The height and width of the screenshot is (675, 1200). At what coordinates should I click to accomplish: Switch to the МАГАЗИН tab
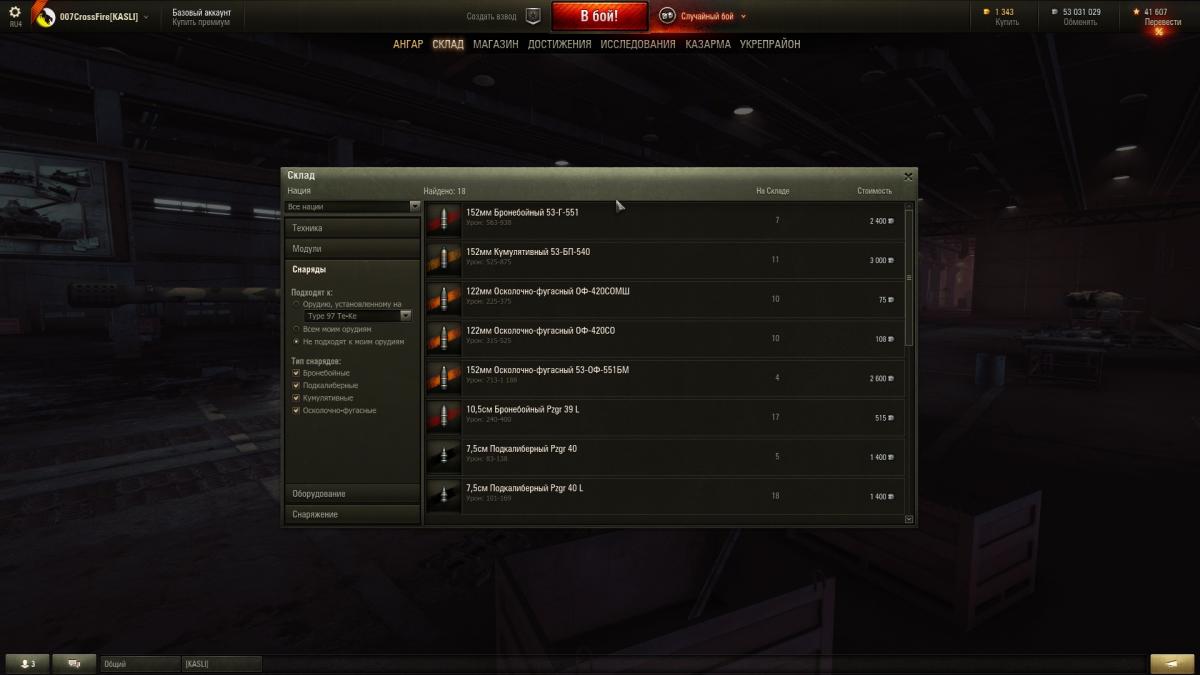coord(496,44)
